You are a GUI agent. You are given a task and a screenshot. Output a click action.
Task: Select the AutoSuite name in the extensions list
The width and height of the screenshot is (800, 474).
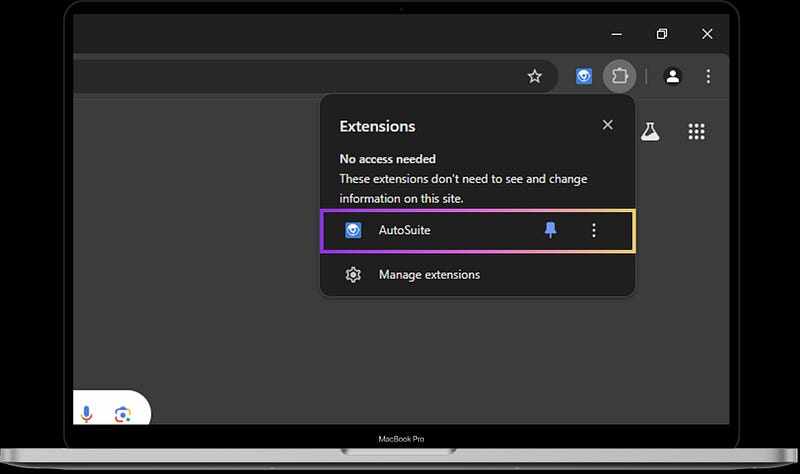[x=404, y=231]
